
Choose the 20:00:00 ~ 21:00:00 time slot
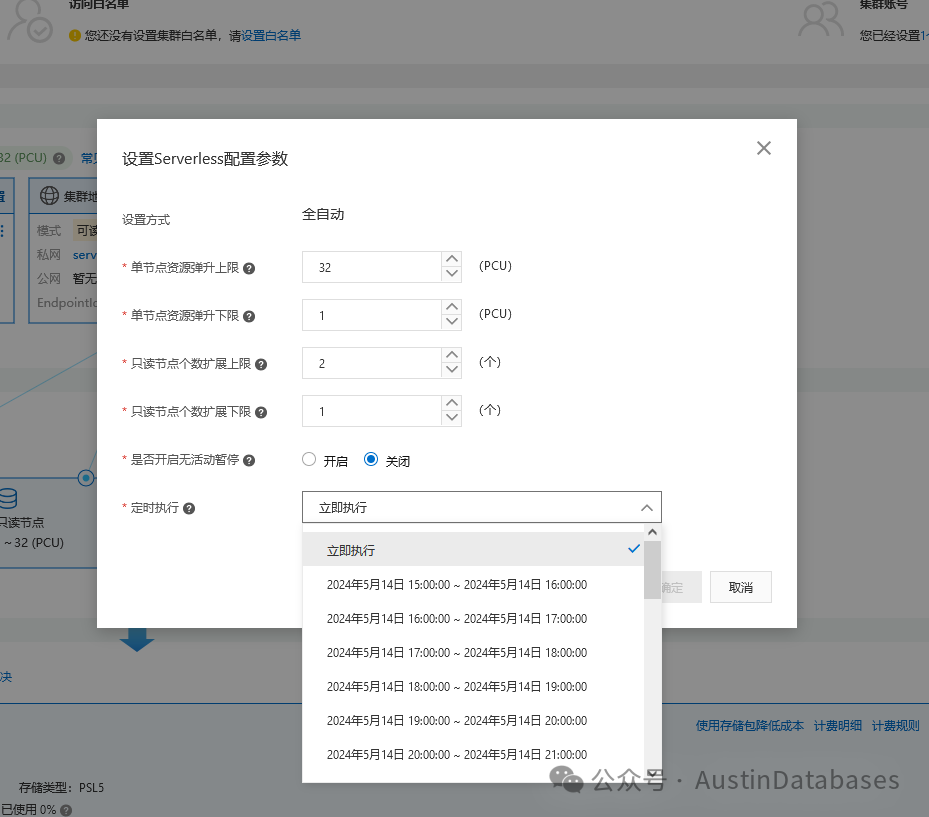473,754
